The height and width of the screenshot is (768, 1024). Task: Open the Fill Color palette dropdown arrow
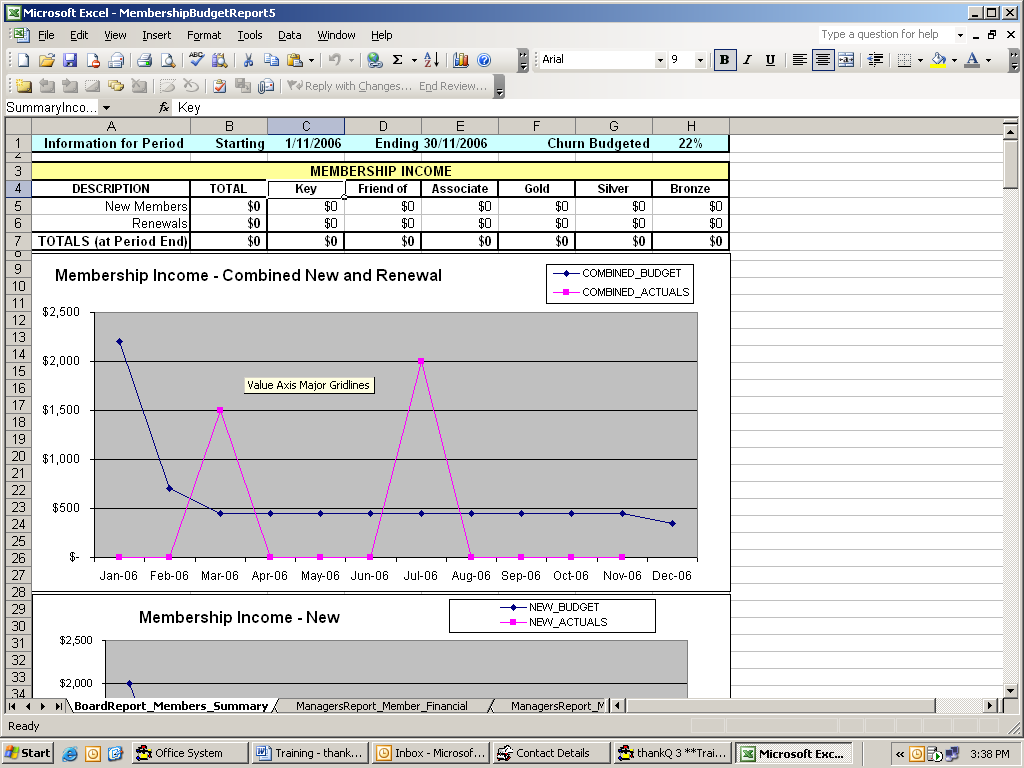pos(954,60)
